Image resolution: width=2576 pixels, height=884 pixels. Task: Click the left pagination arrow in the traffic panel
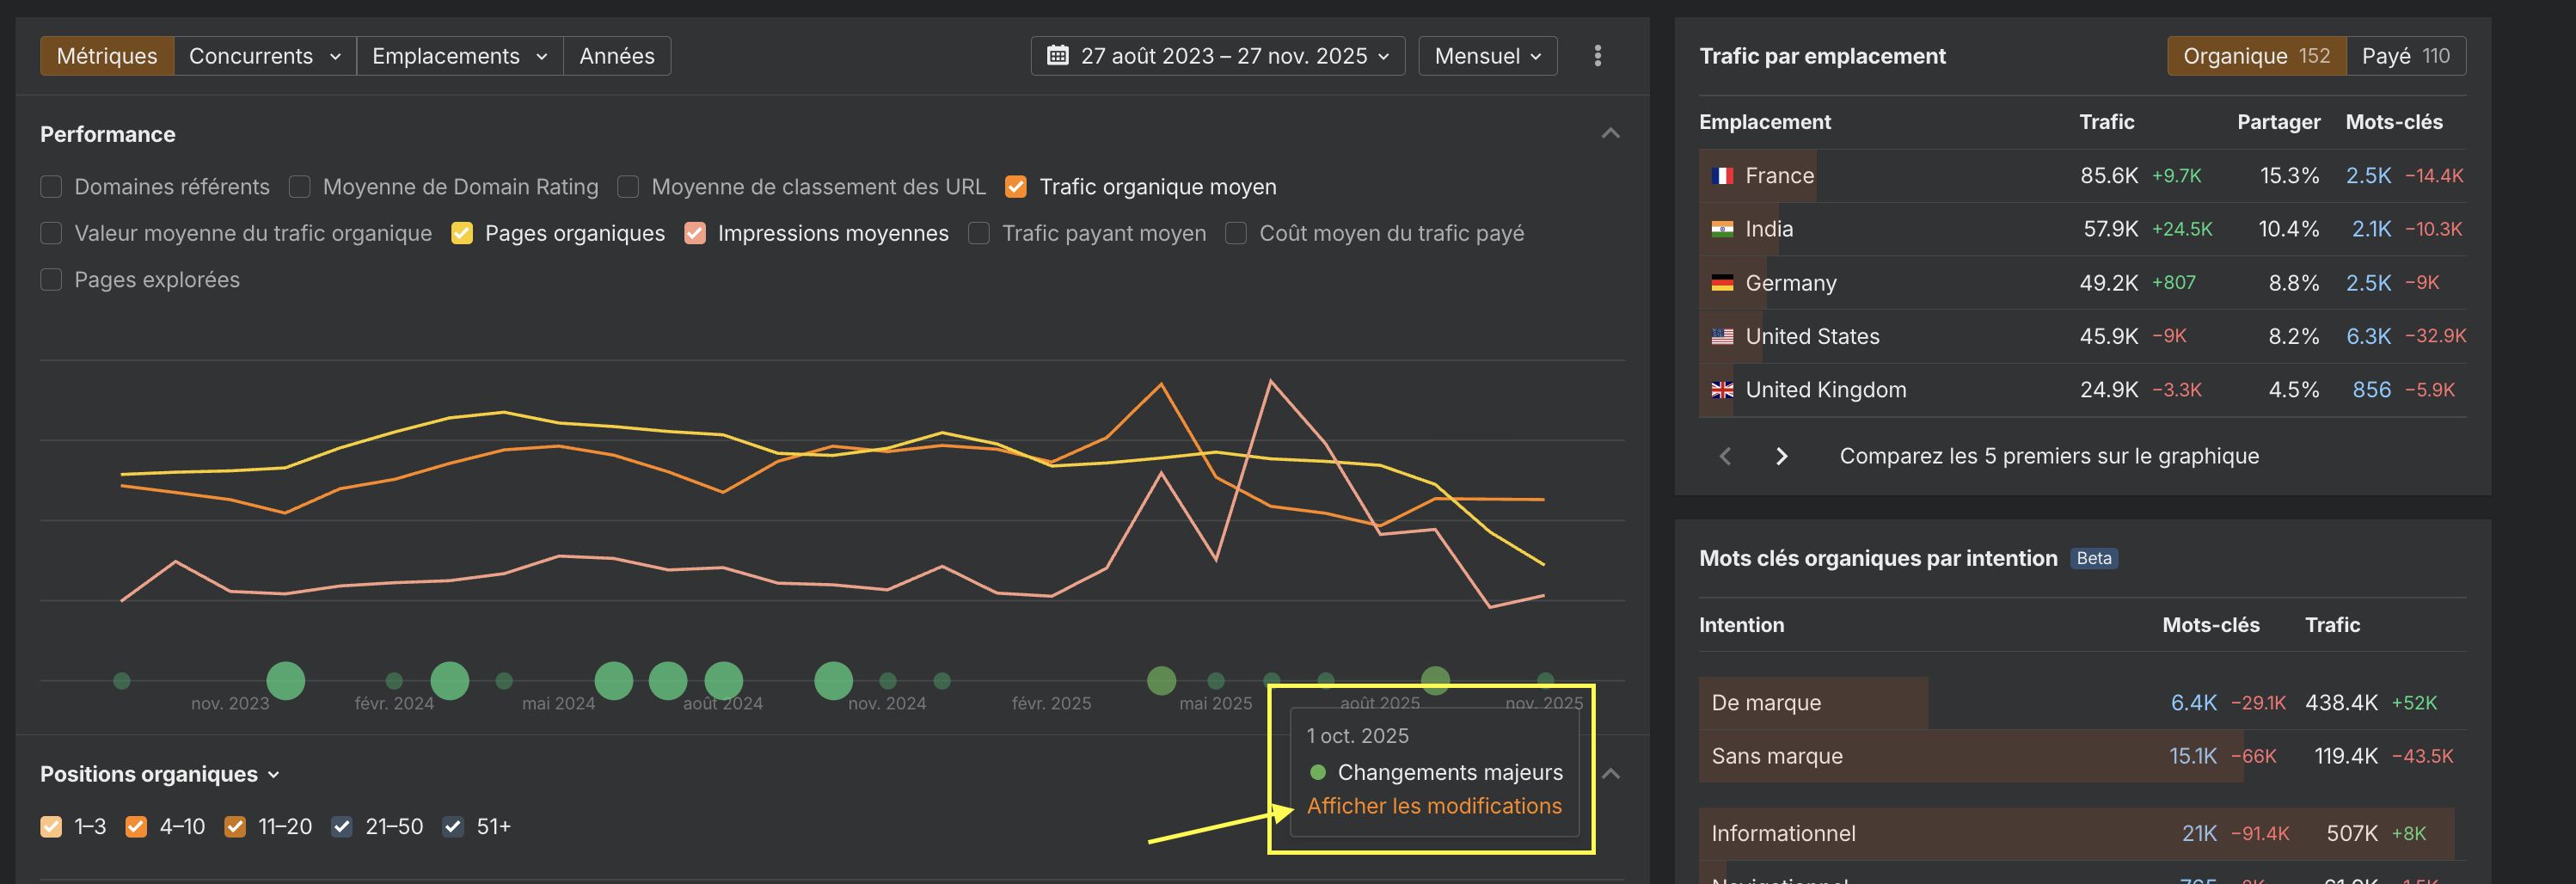click(1724, 456)
